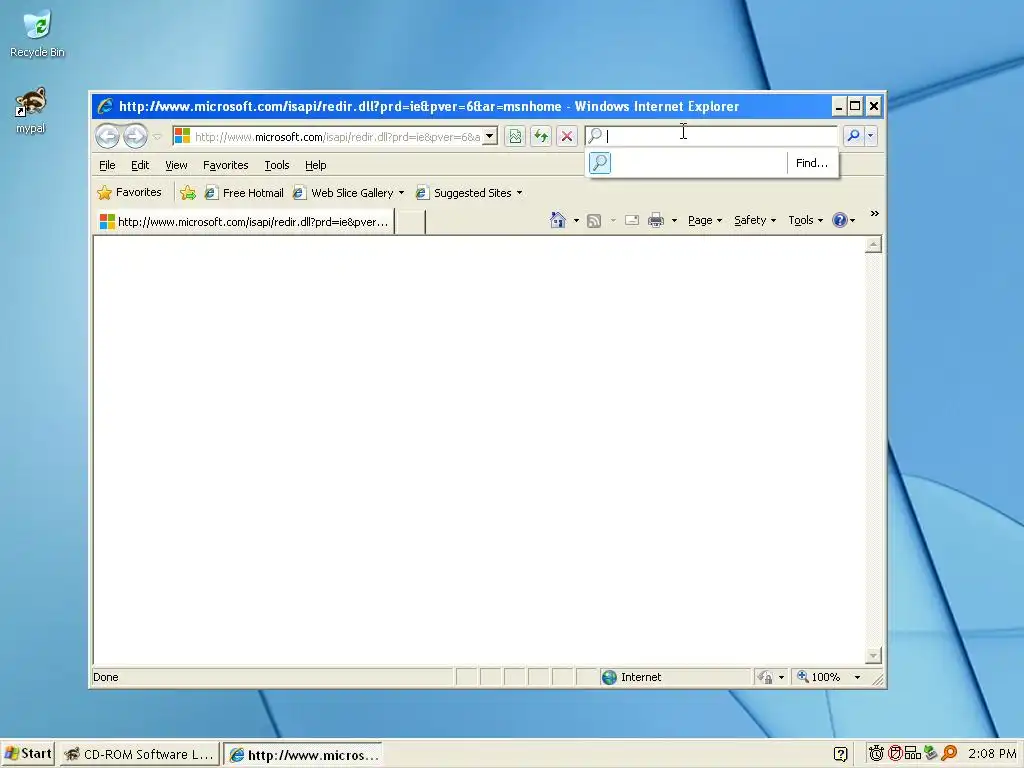
Task: Click the orange magnifier tray icon
Action: coord(949,754)
